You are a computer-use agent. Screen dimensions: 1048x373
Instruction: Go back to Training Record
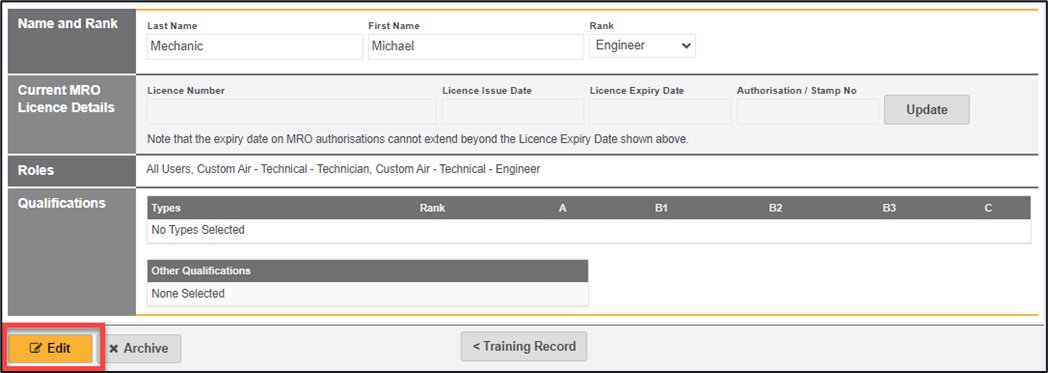[523, 346]
